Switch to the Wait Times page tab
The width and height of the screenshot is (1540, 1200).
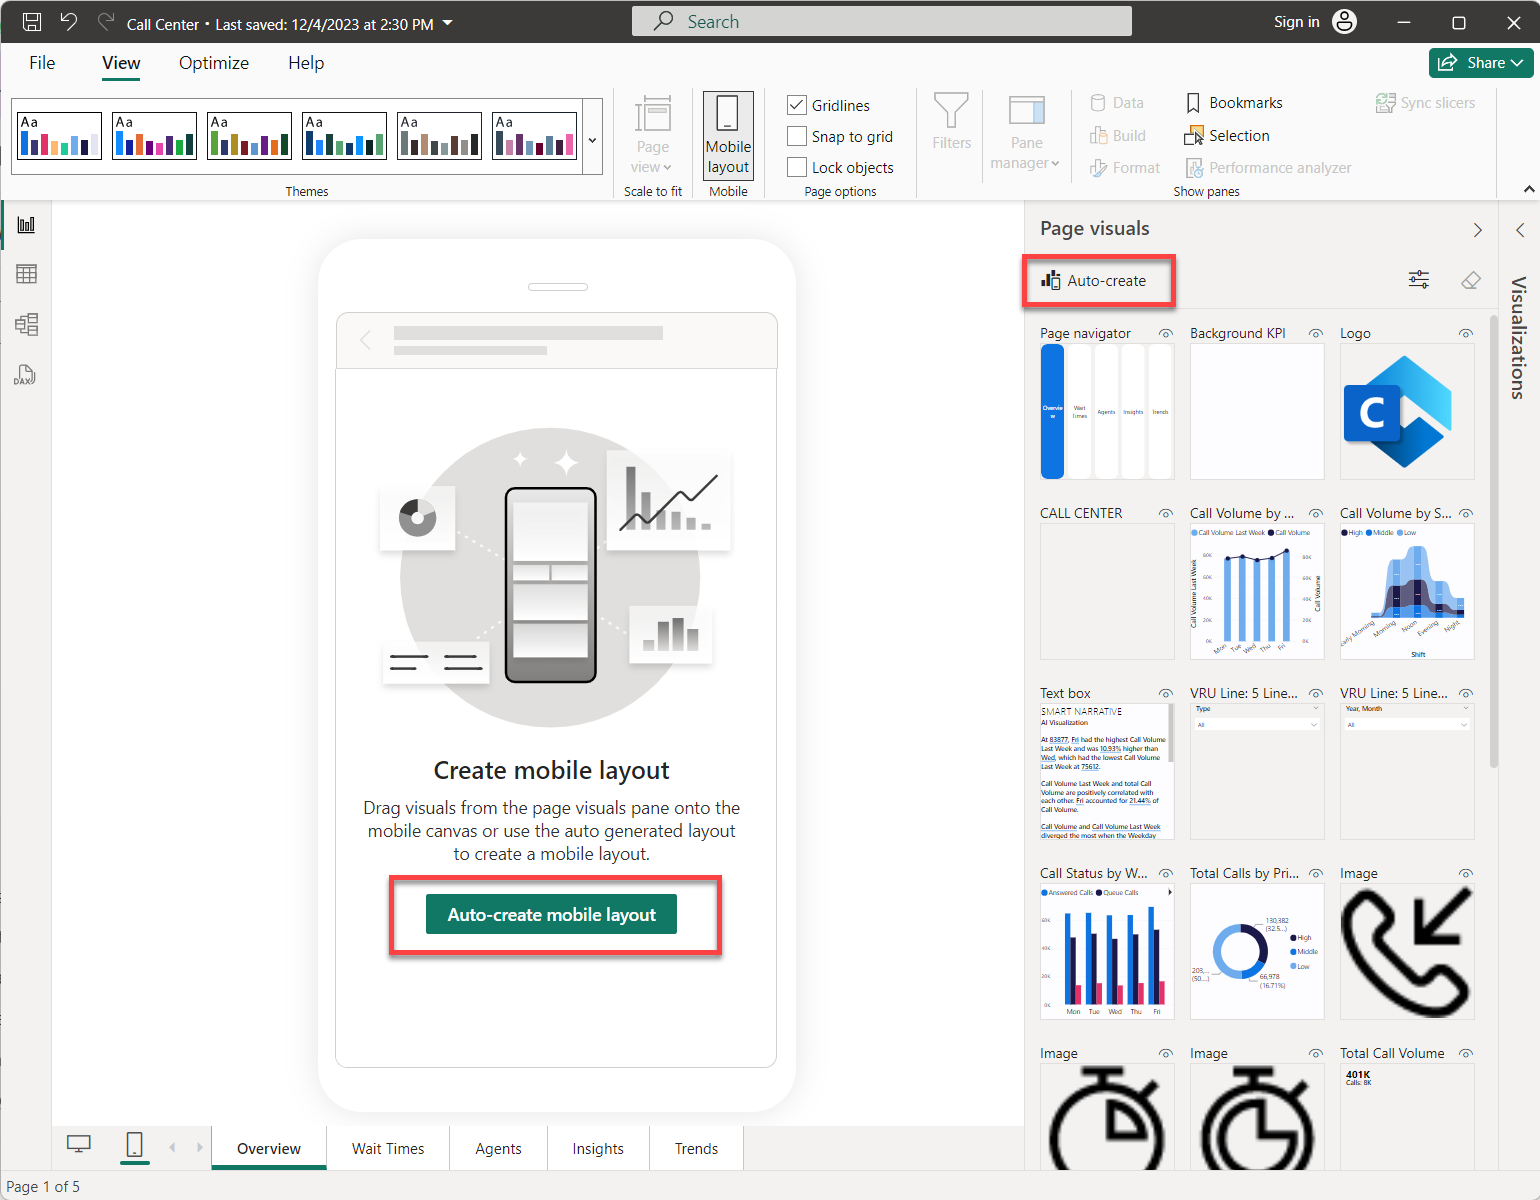pyautogui.click(x=387, y=1148)
